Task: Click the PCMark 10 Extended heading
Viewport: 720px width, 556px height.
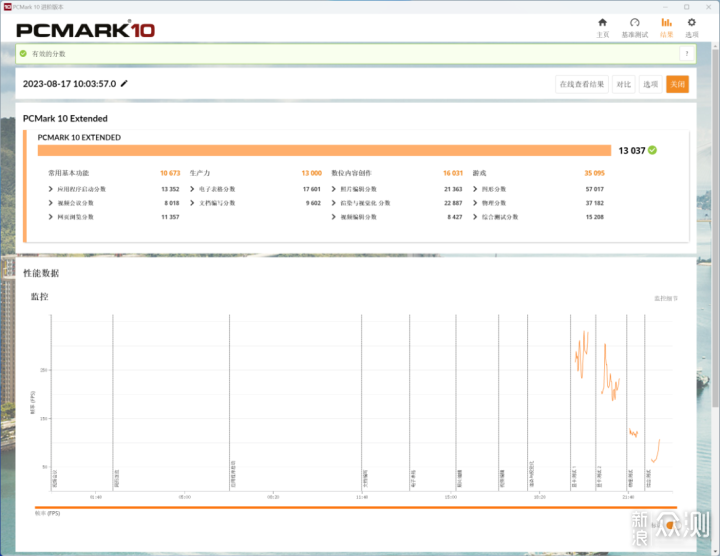Action: pos(65,118)
